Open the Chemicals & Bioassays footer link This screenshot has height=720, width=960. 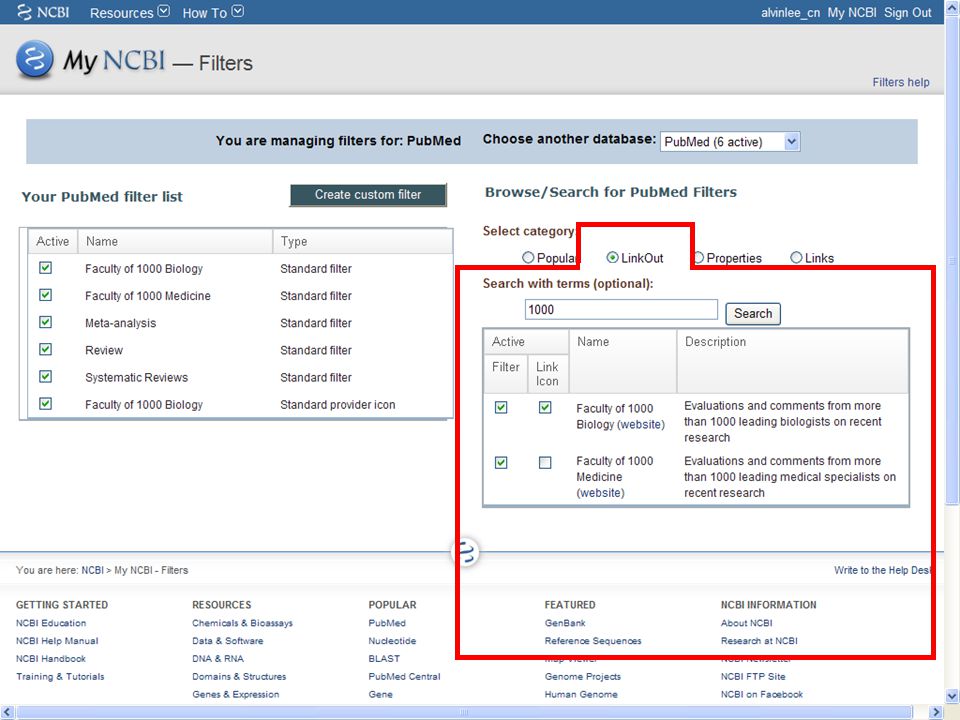tap(242, 623)
